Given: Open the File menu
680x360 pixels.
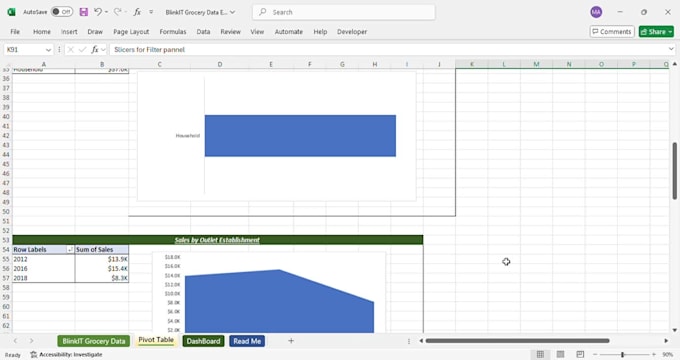Looking at the screenshot, I should click(15, 32).
